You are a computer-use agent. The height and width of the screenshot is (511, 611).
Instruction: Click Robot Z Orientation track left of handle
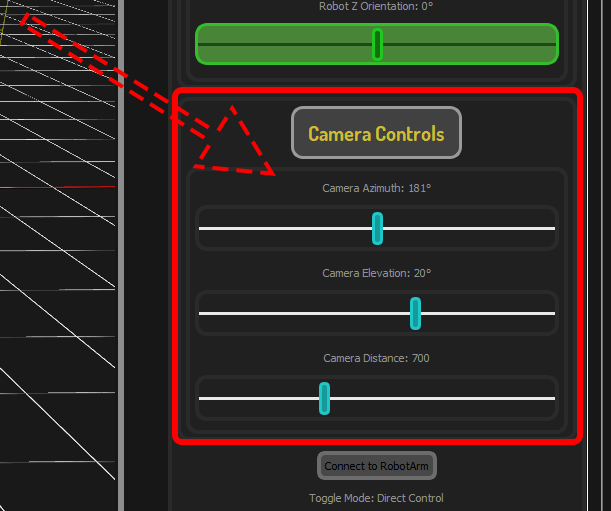click(285, 44)
